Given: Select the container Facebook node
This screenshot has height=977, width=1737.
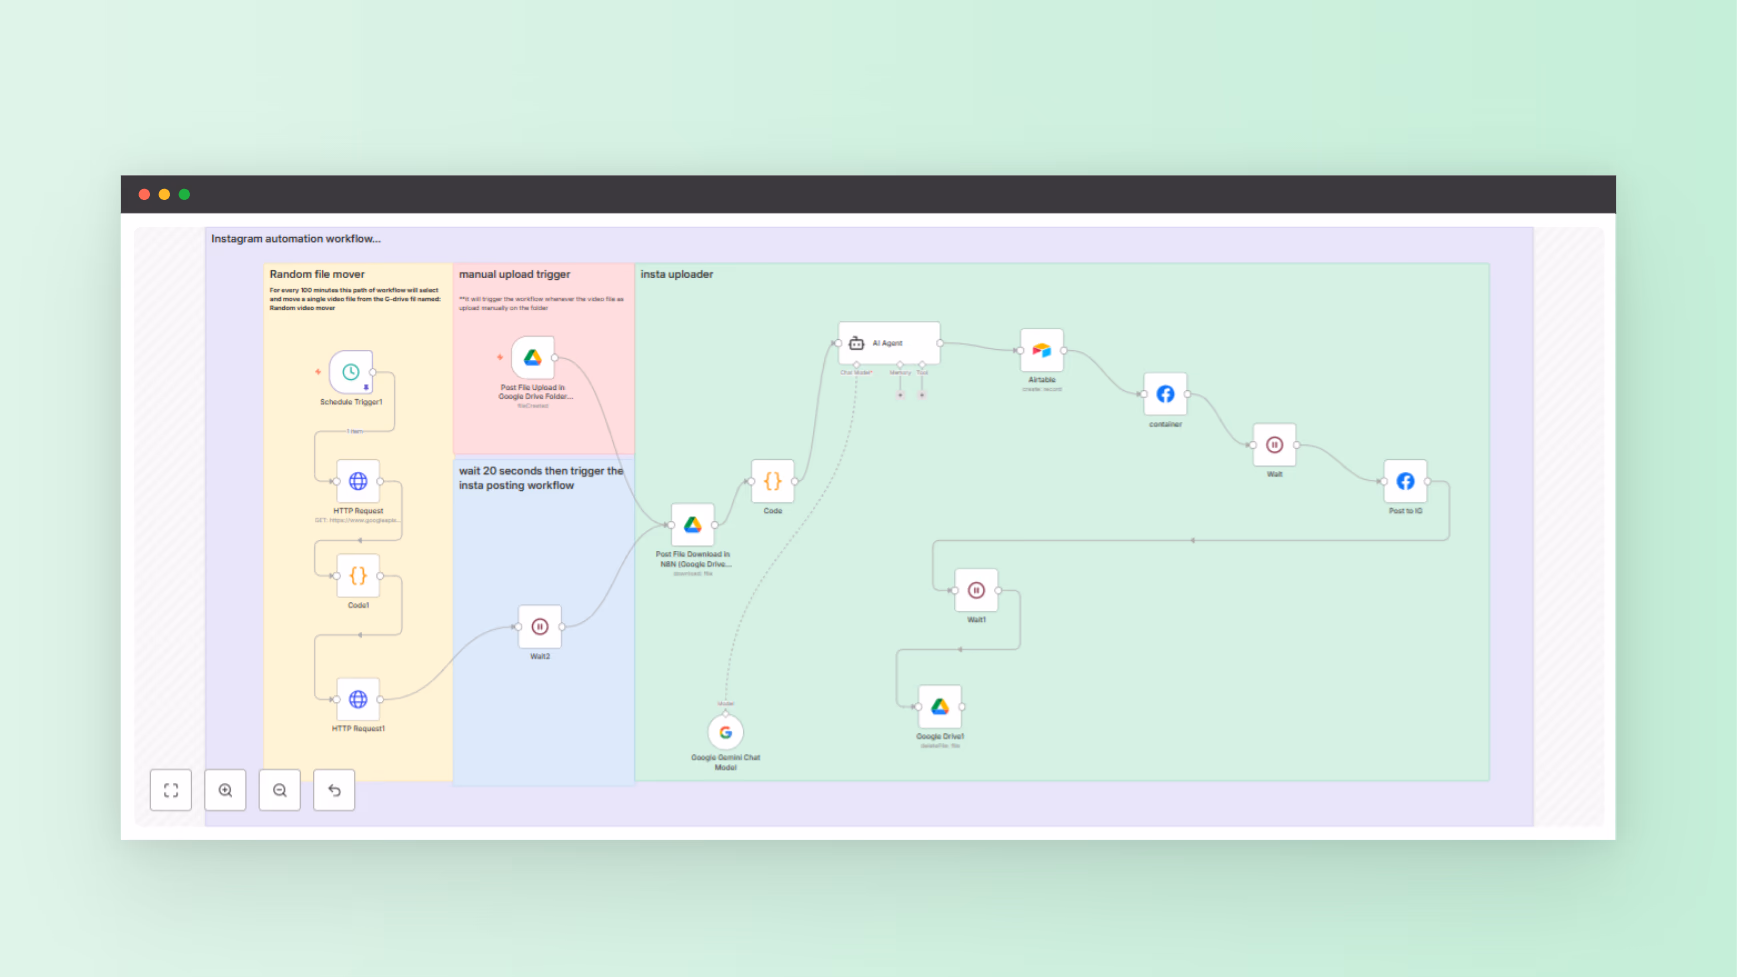Looking at the screenshot, I should click(x=1165, y=393).
